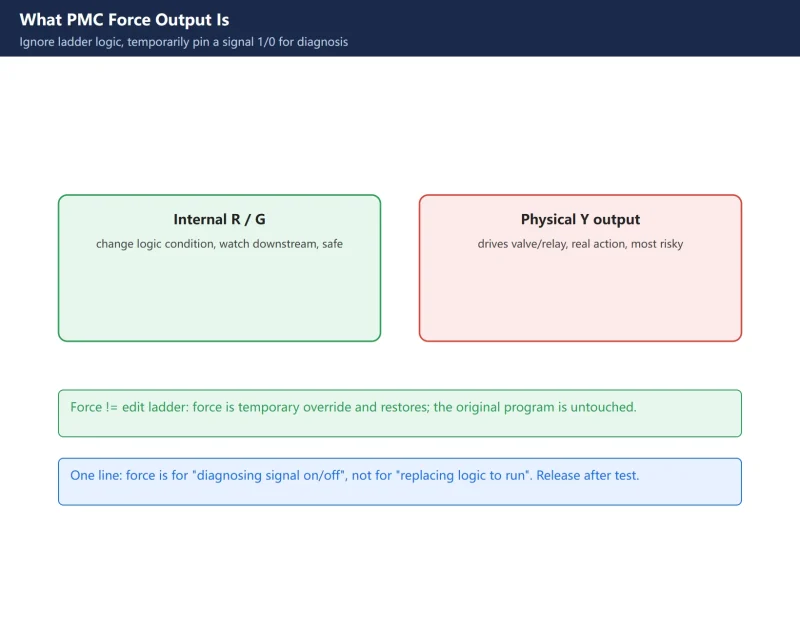Click the 'Internal R / G' heading
This screenshot has height=624, width=800.
coord(219,219)
